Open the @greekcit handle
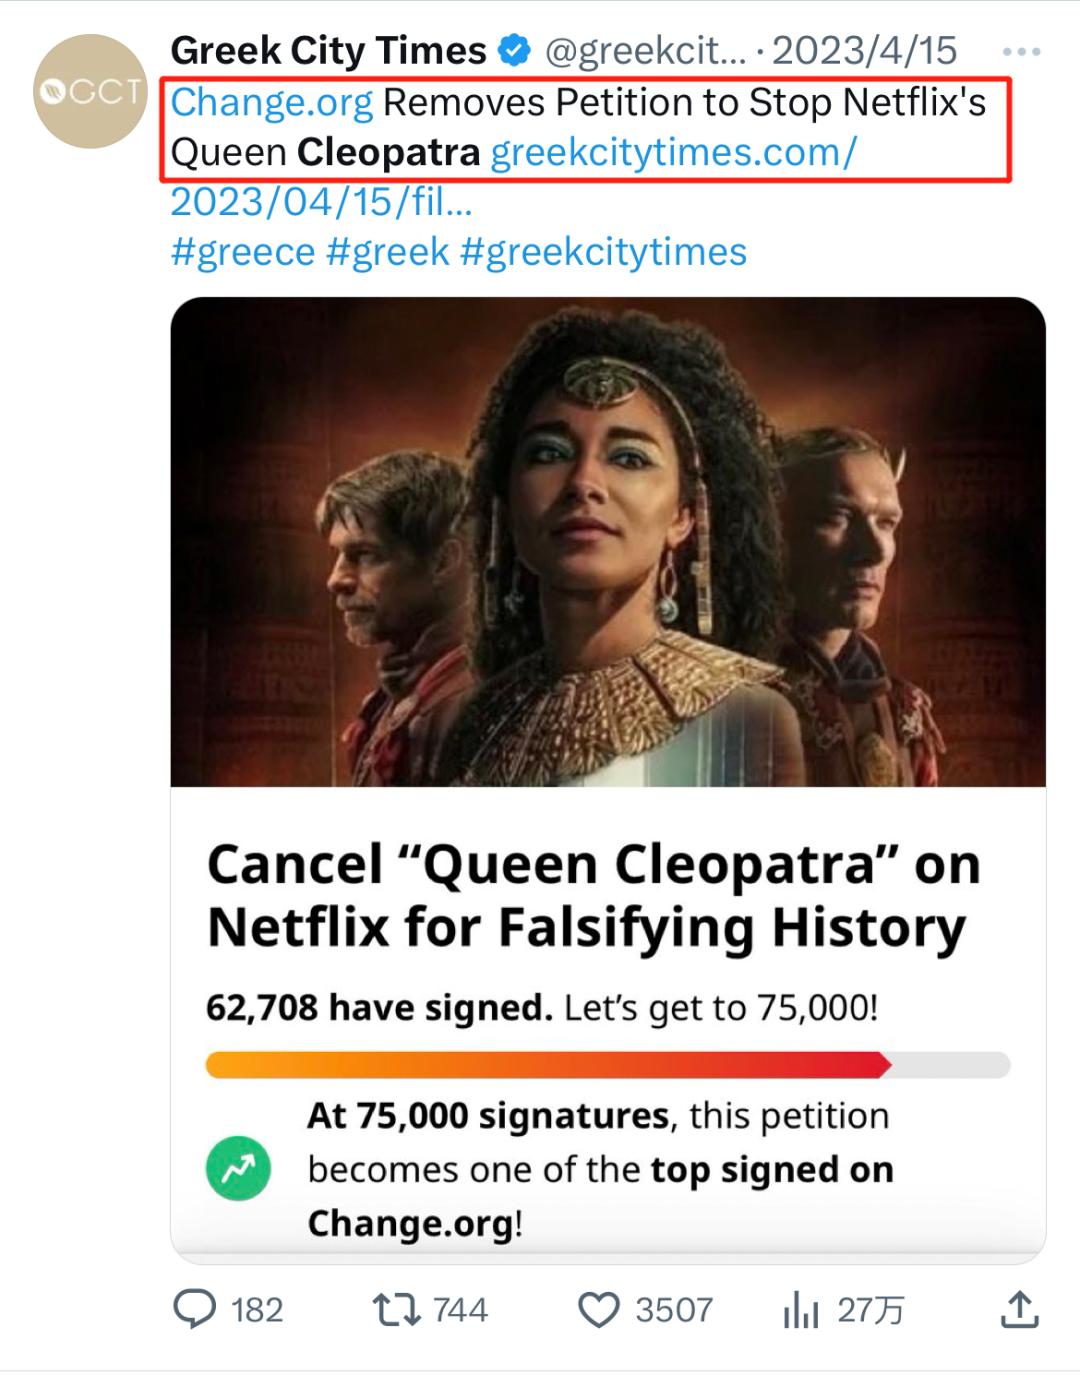Image resolution: width=1080 pixels, height=1375 pixels. [645, 50]
